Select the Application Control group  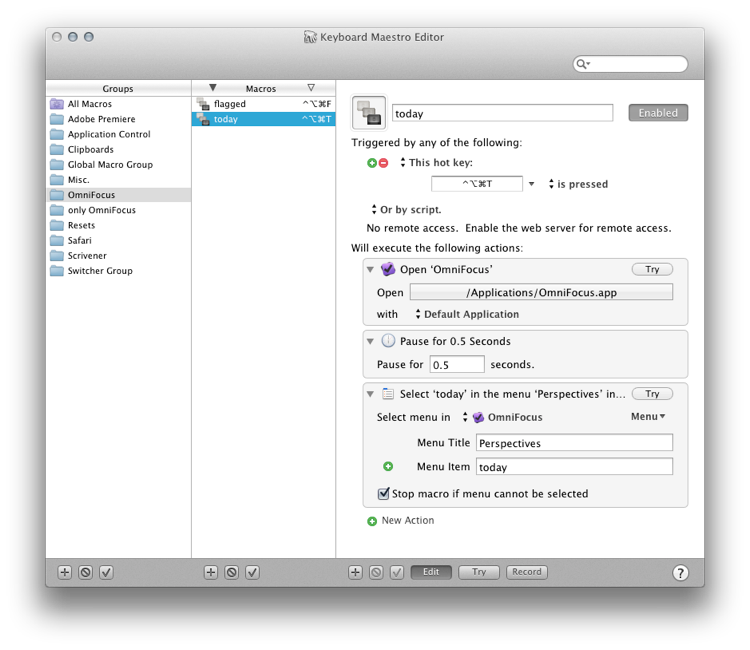coord(119,134)
